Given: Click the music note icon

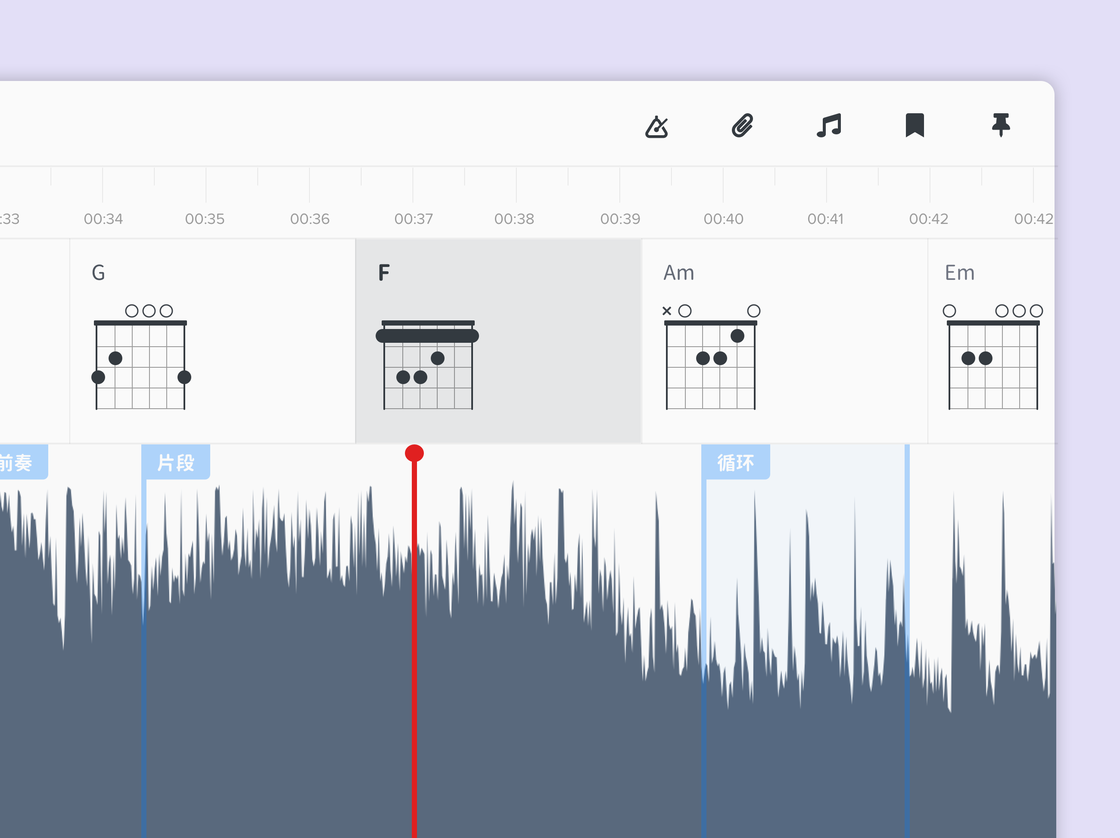Looking at the screenshot, I should [x=828, y=126].
